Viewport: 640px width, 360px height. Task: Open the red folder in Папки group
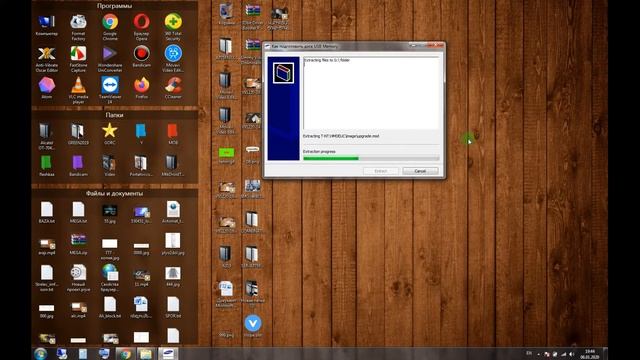[x=173, y=134]
